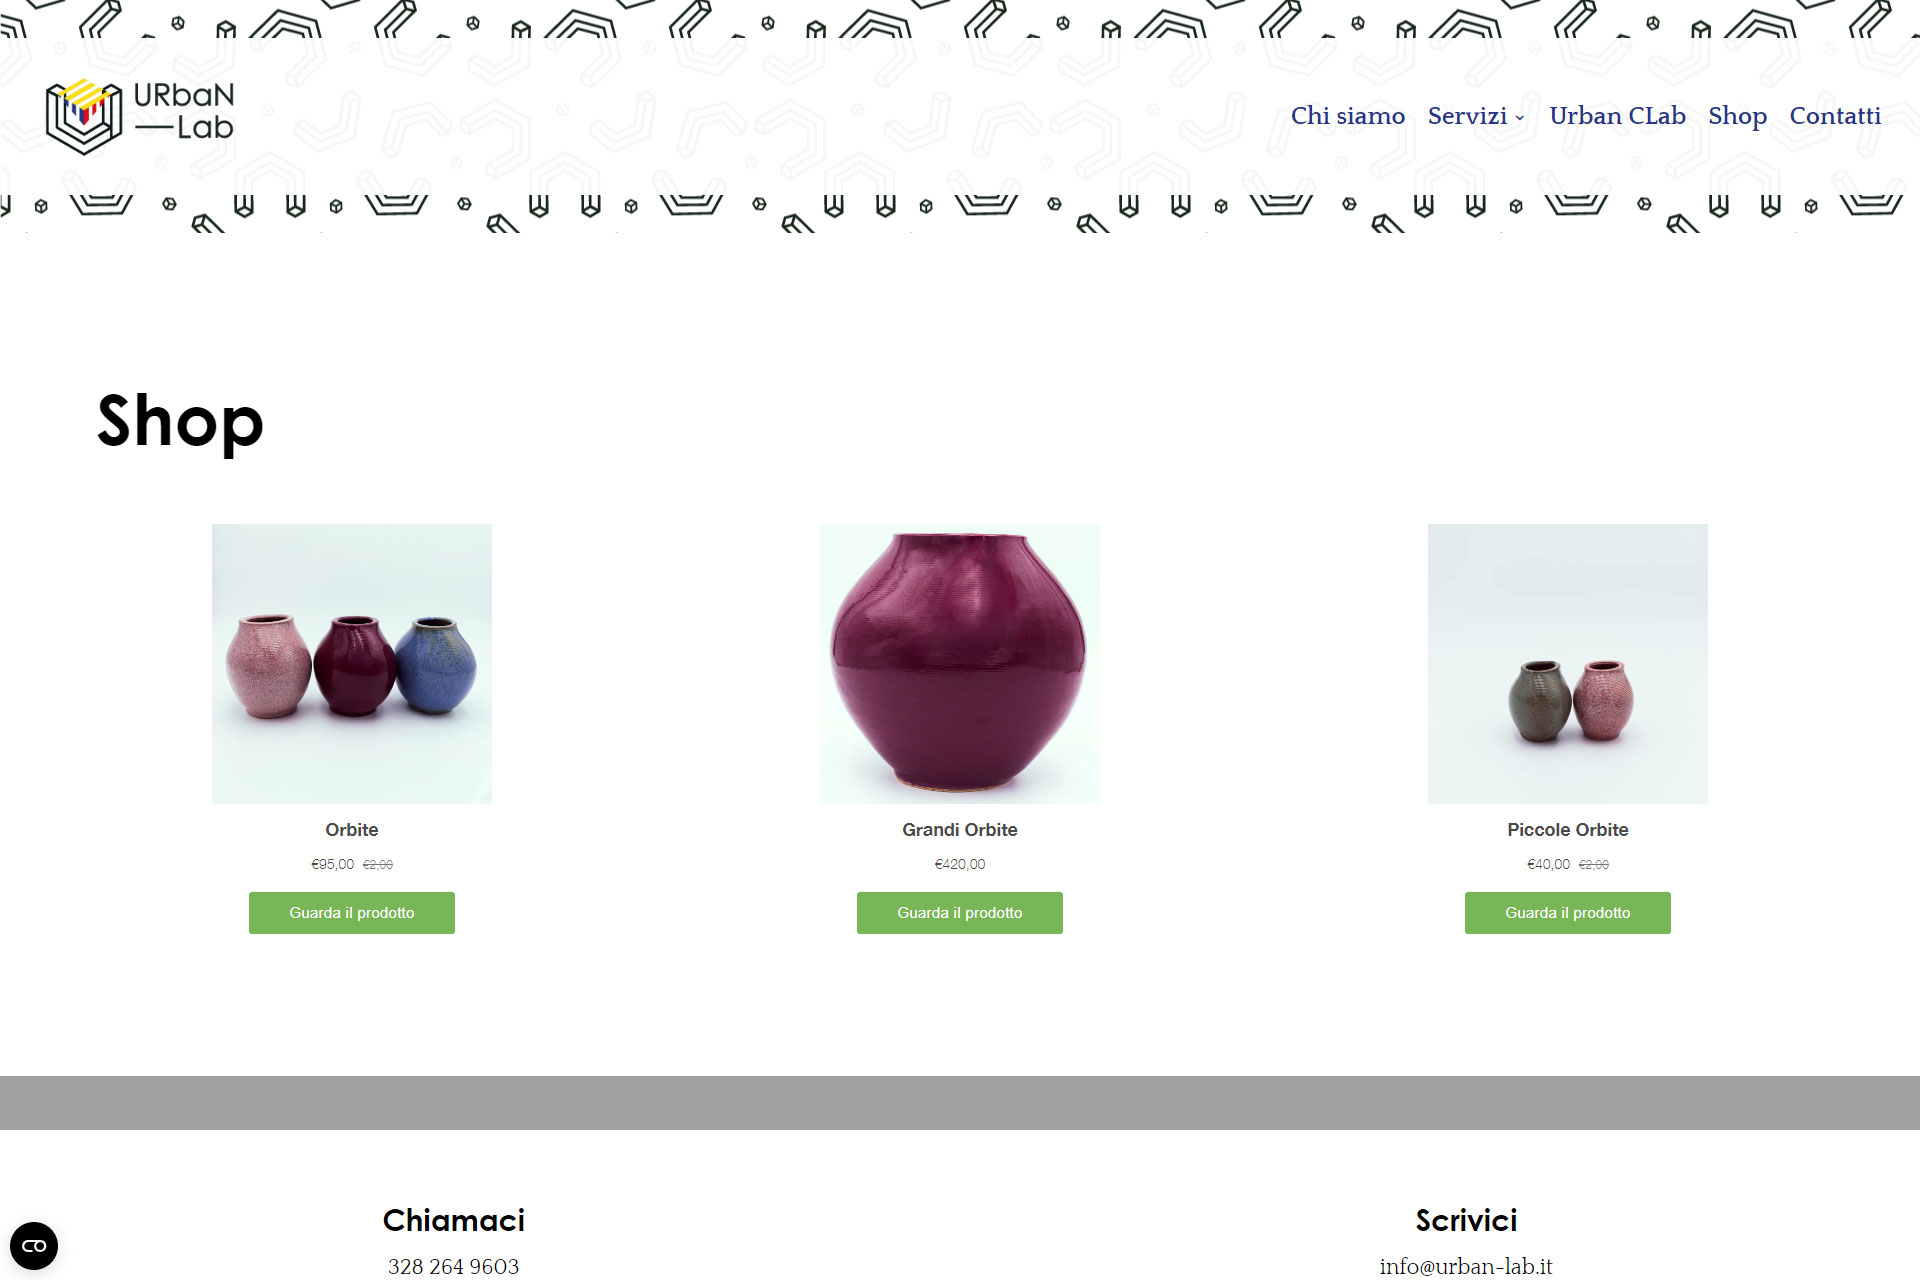Go to Urban CLab page
The height and width of the screenshot is (1280, 1920).
[x=1617, y=116]
